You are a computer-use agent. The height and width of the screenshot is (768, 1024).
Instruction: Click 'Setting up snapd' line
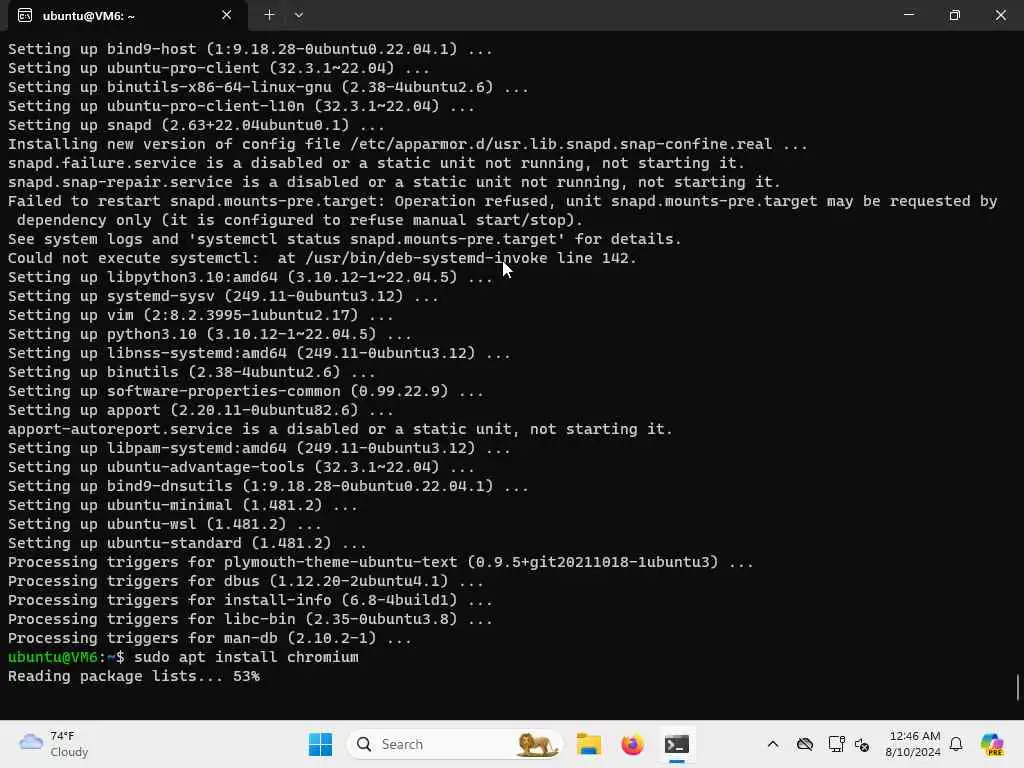click(196, 125)
